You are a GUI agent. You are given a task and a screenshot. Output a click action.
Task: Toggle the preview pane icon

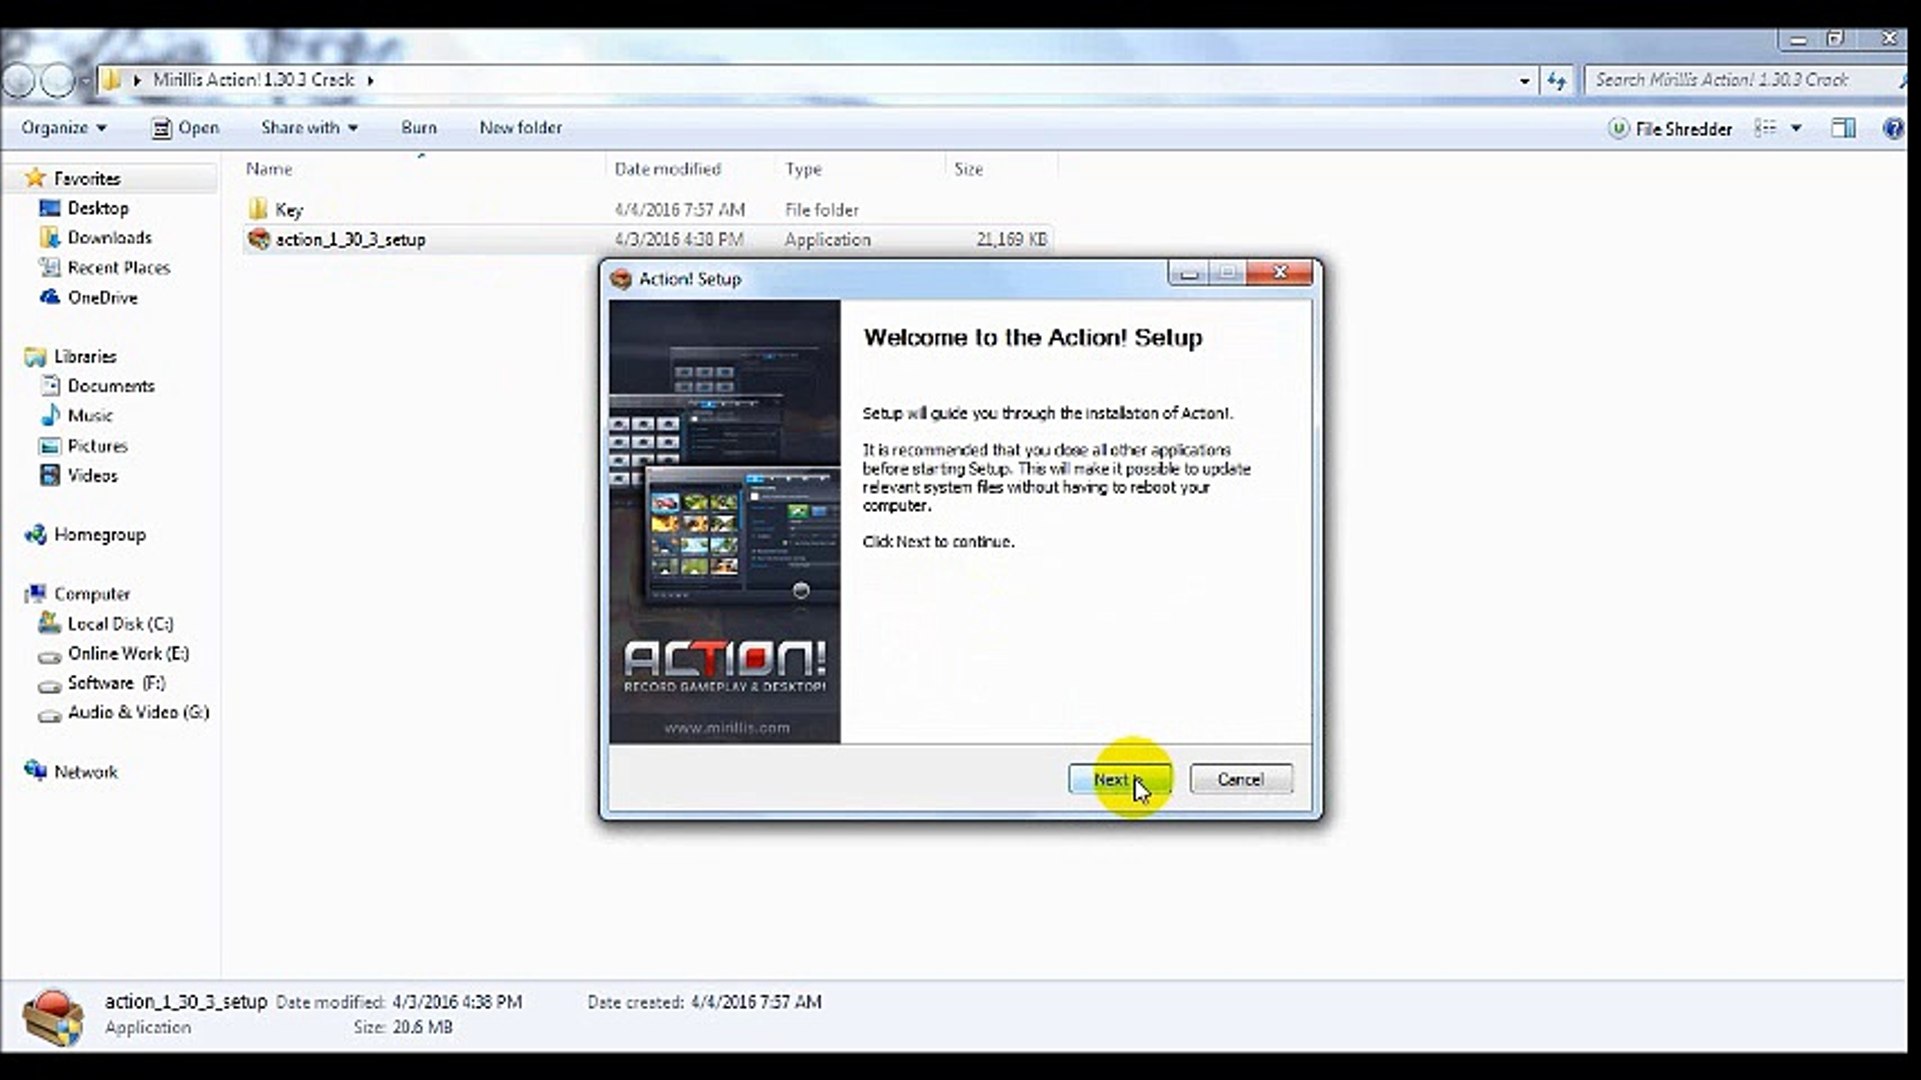pos(1842,128)
